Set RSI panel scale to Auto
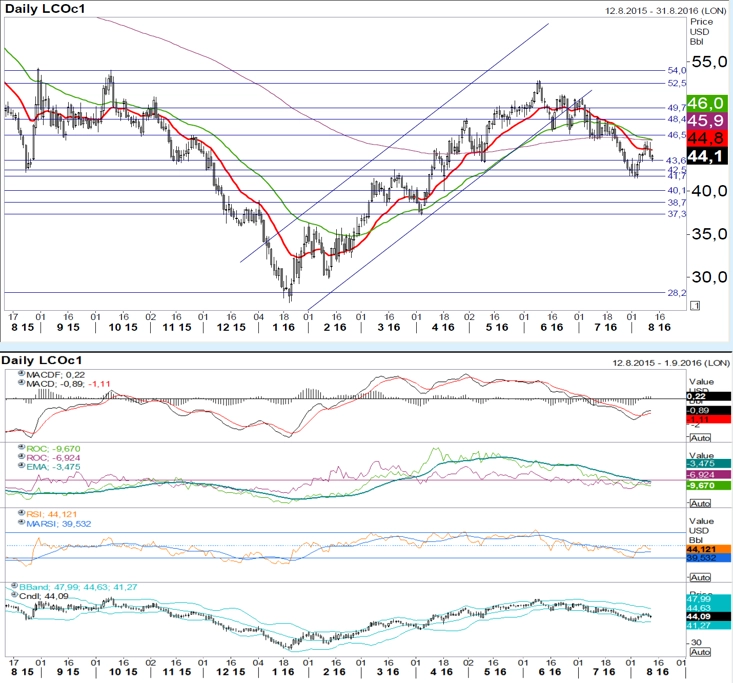The image size is (733, 683). pyautogui.click(x=700, y=578)
